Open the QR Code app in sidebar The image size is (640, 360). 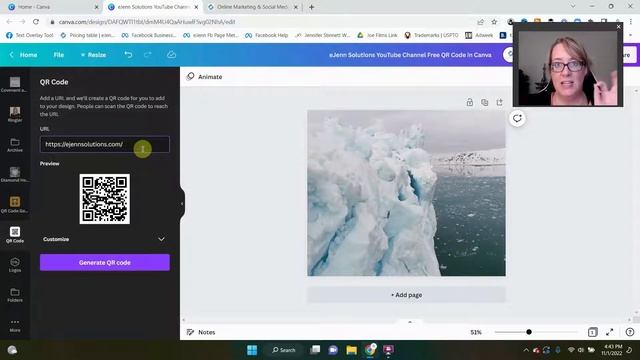point(15,235)
